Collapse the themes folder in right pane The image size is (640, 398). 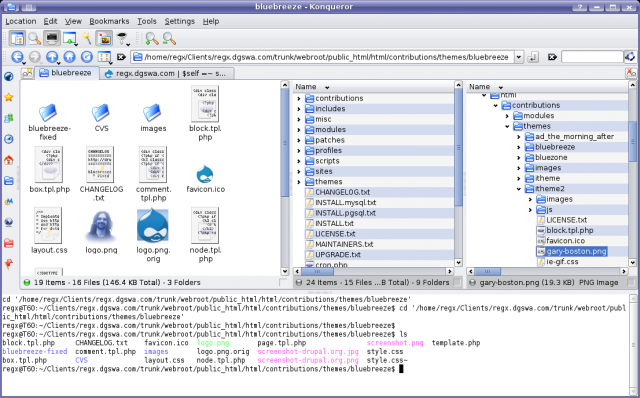coord(507,126)
